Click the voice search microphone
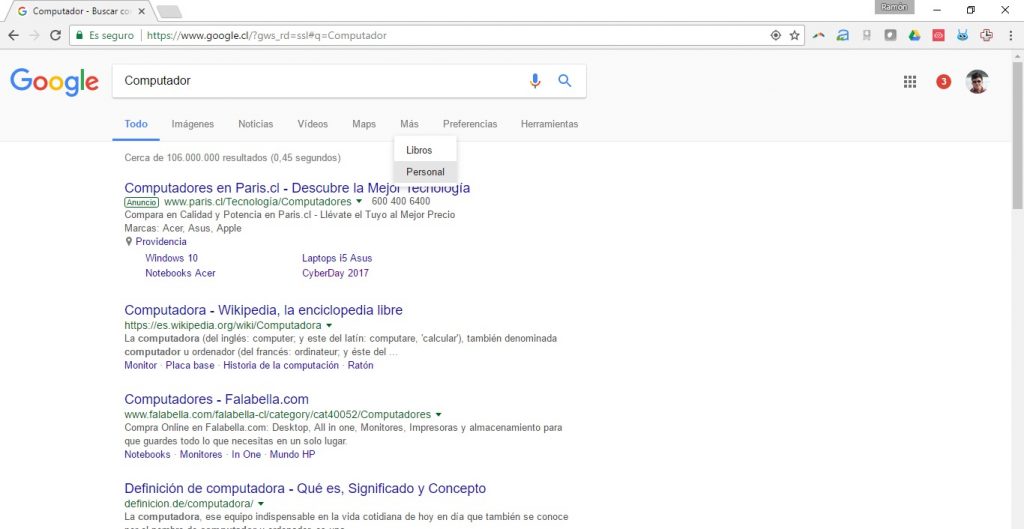Image resolution: width=1024 pixels, height=529 pixels. point(535,81)
